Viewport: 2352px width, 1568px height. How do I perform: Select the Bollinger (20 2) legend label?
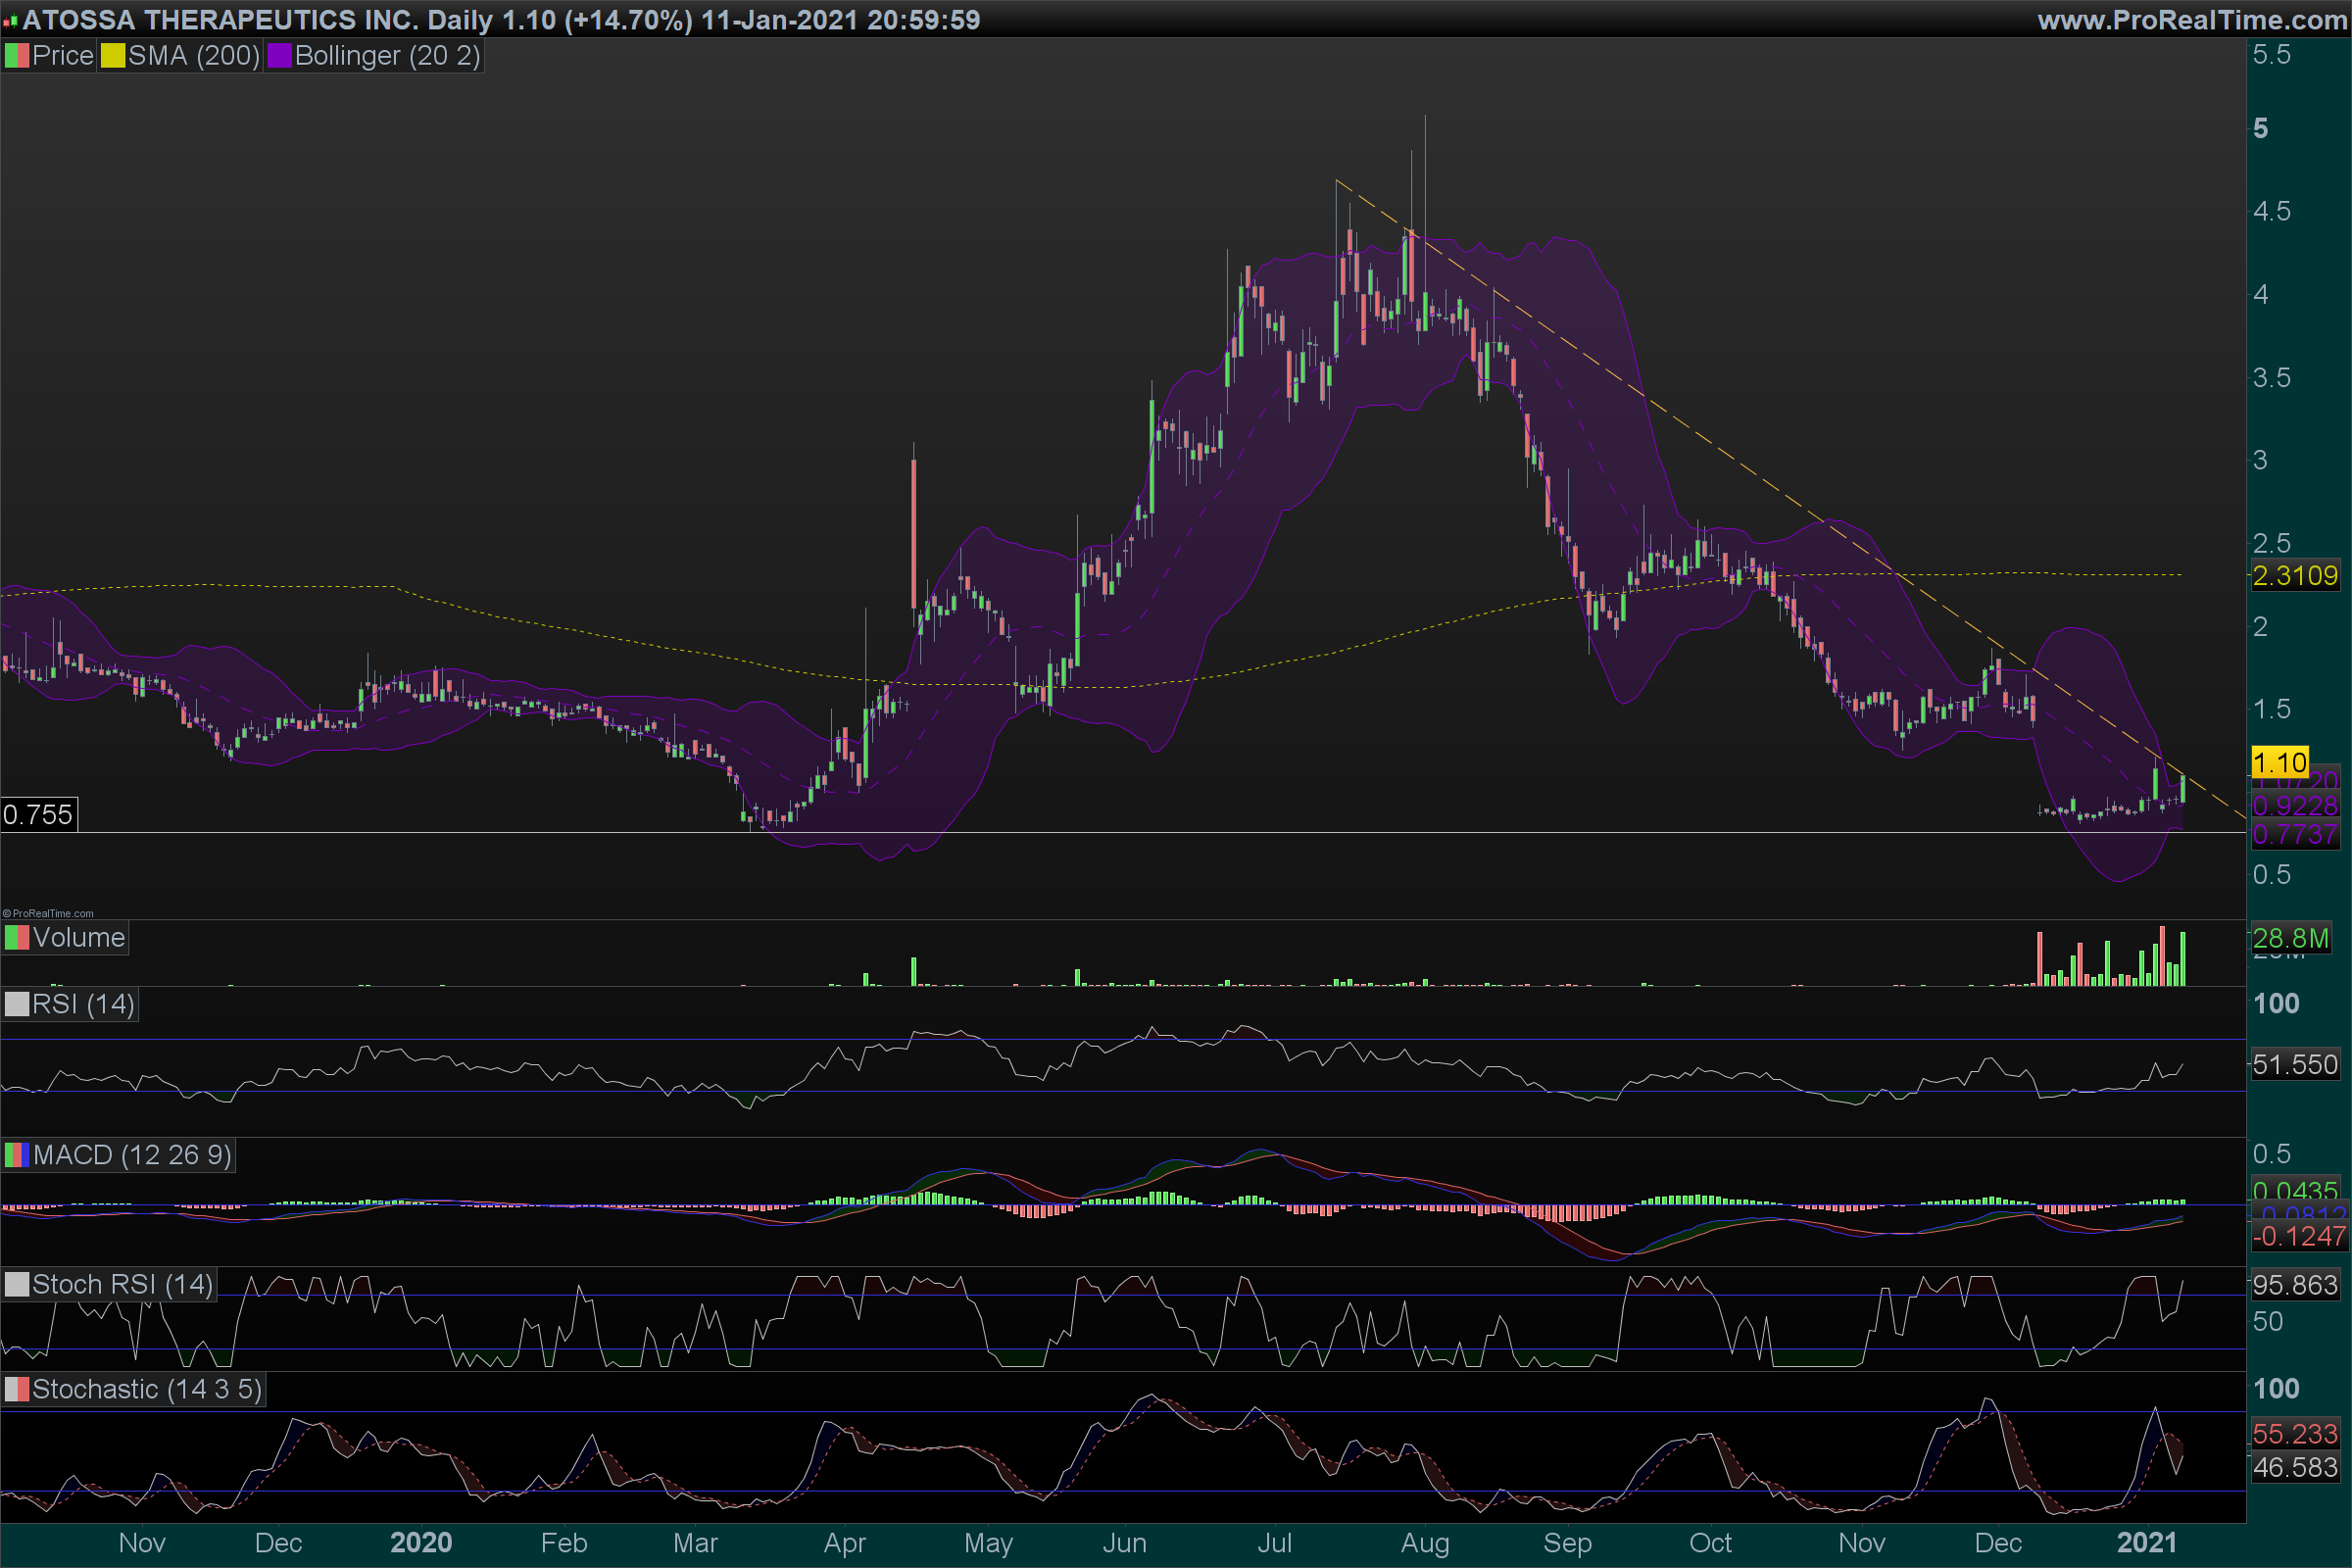point(387,56)
